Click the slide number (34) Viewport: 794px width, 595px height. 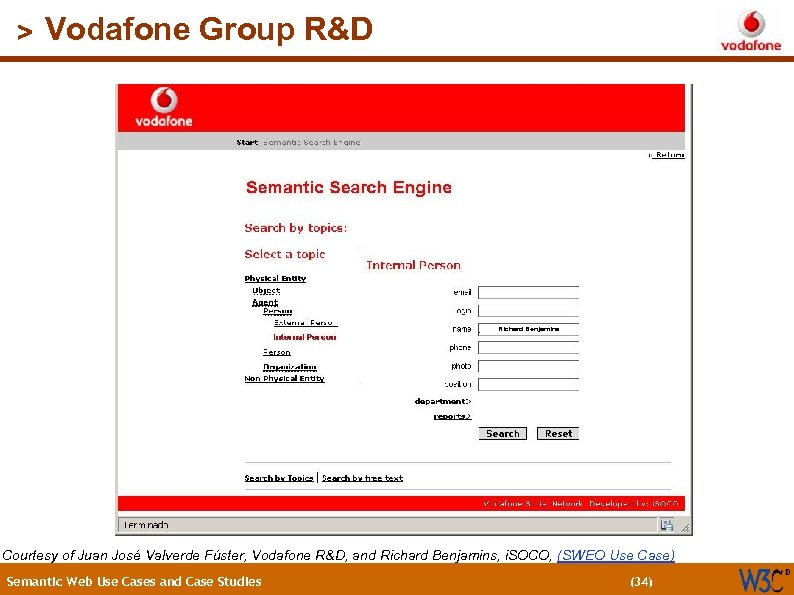pyautogui.click(x=641, y=581)
